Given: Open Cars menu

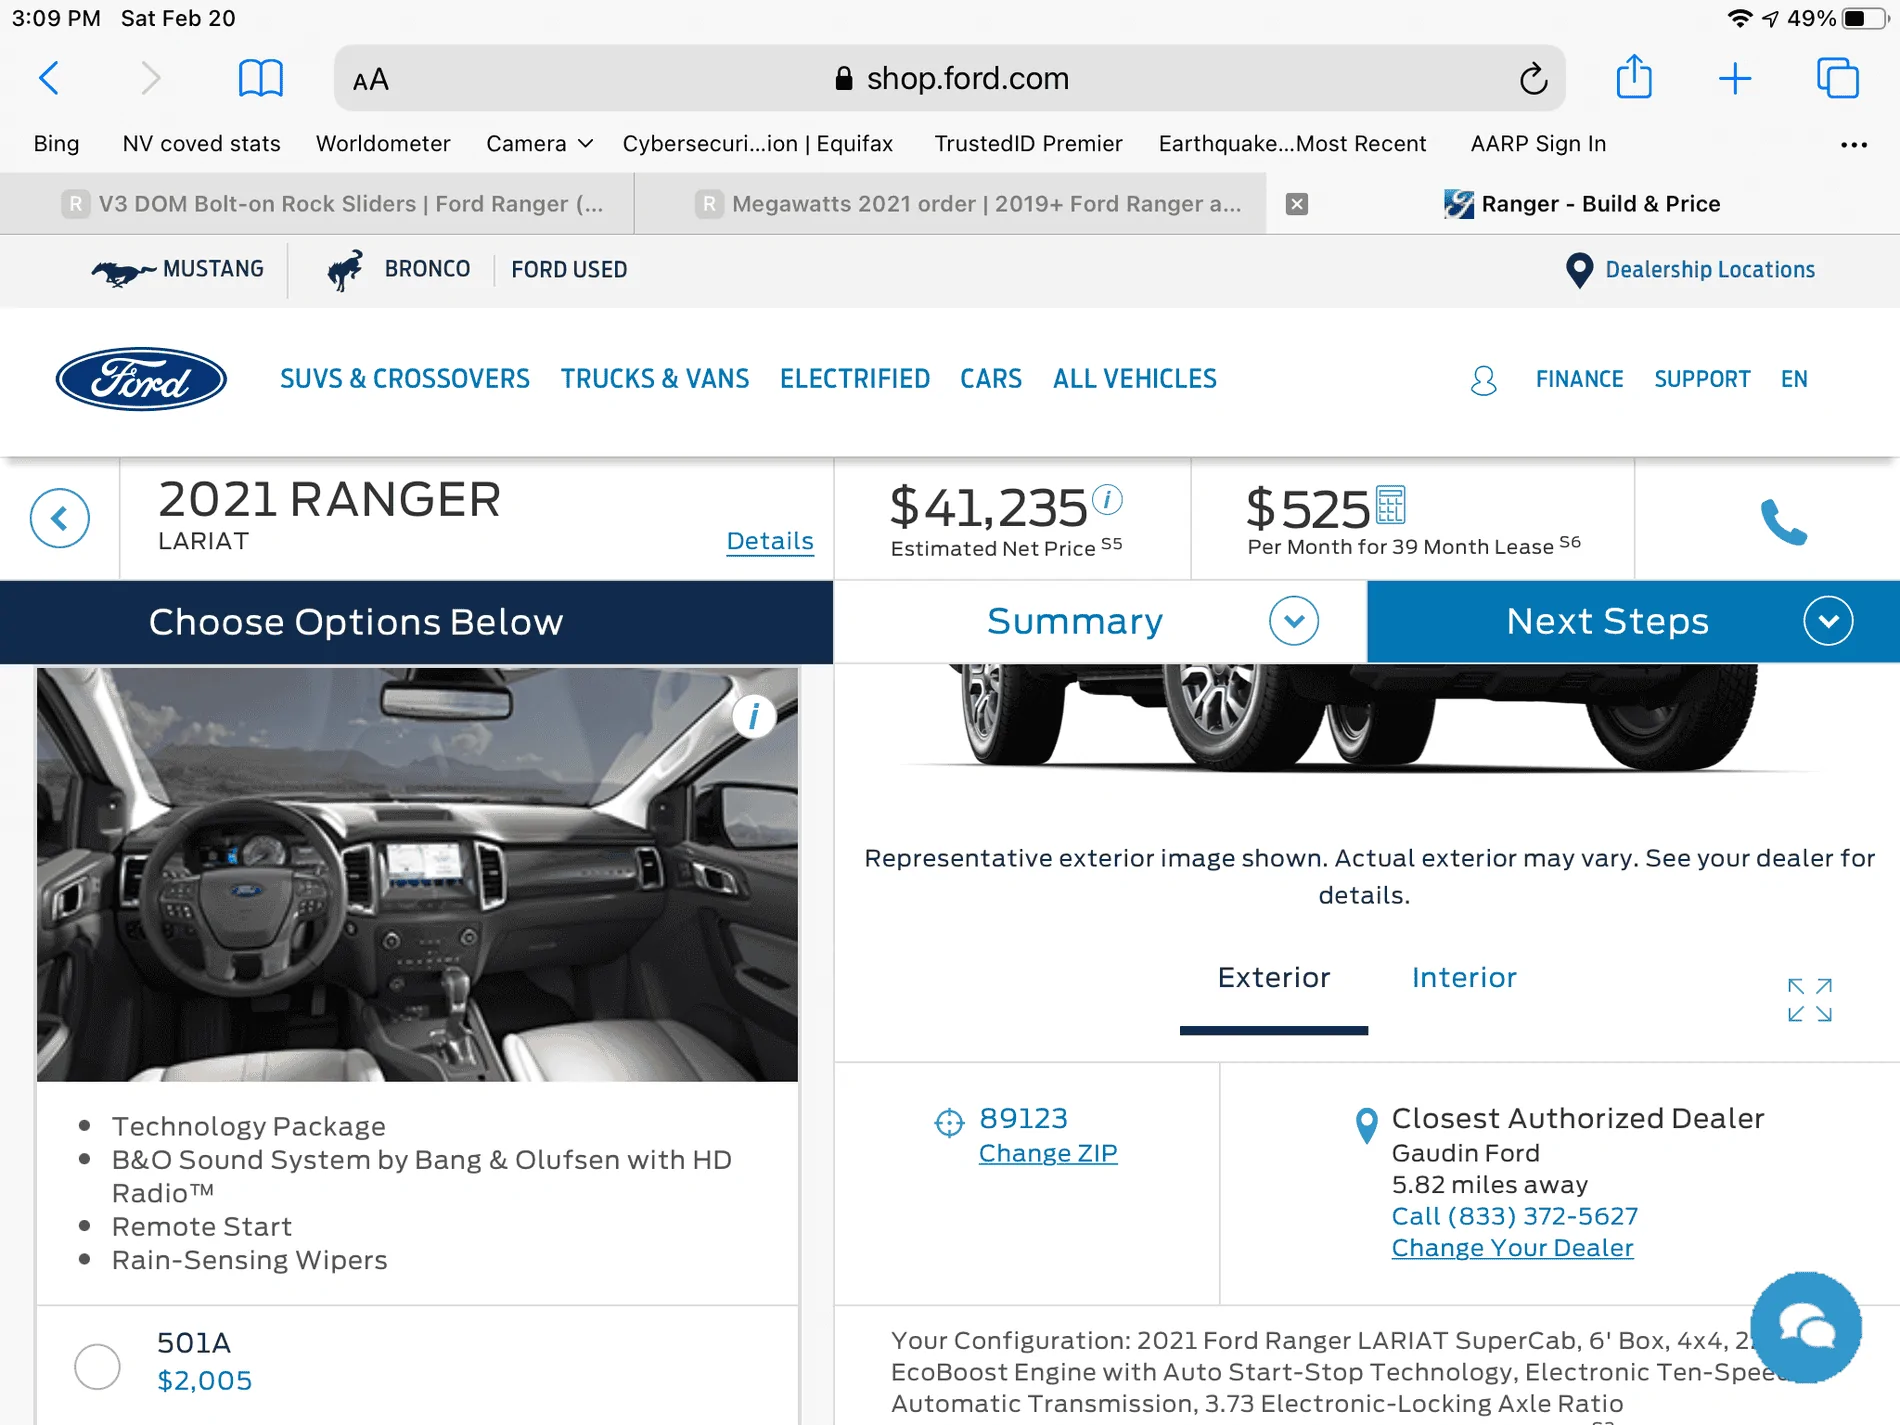Looking at the screenshot, I should [991, 379].
